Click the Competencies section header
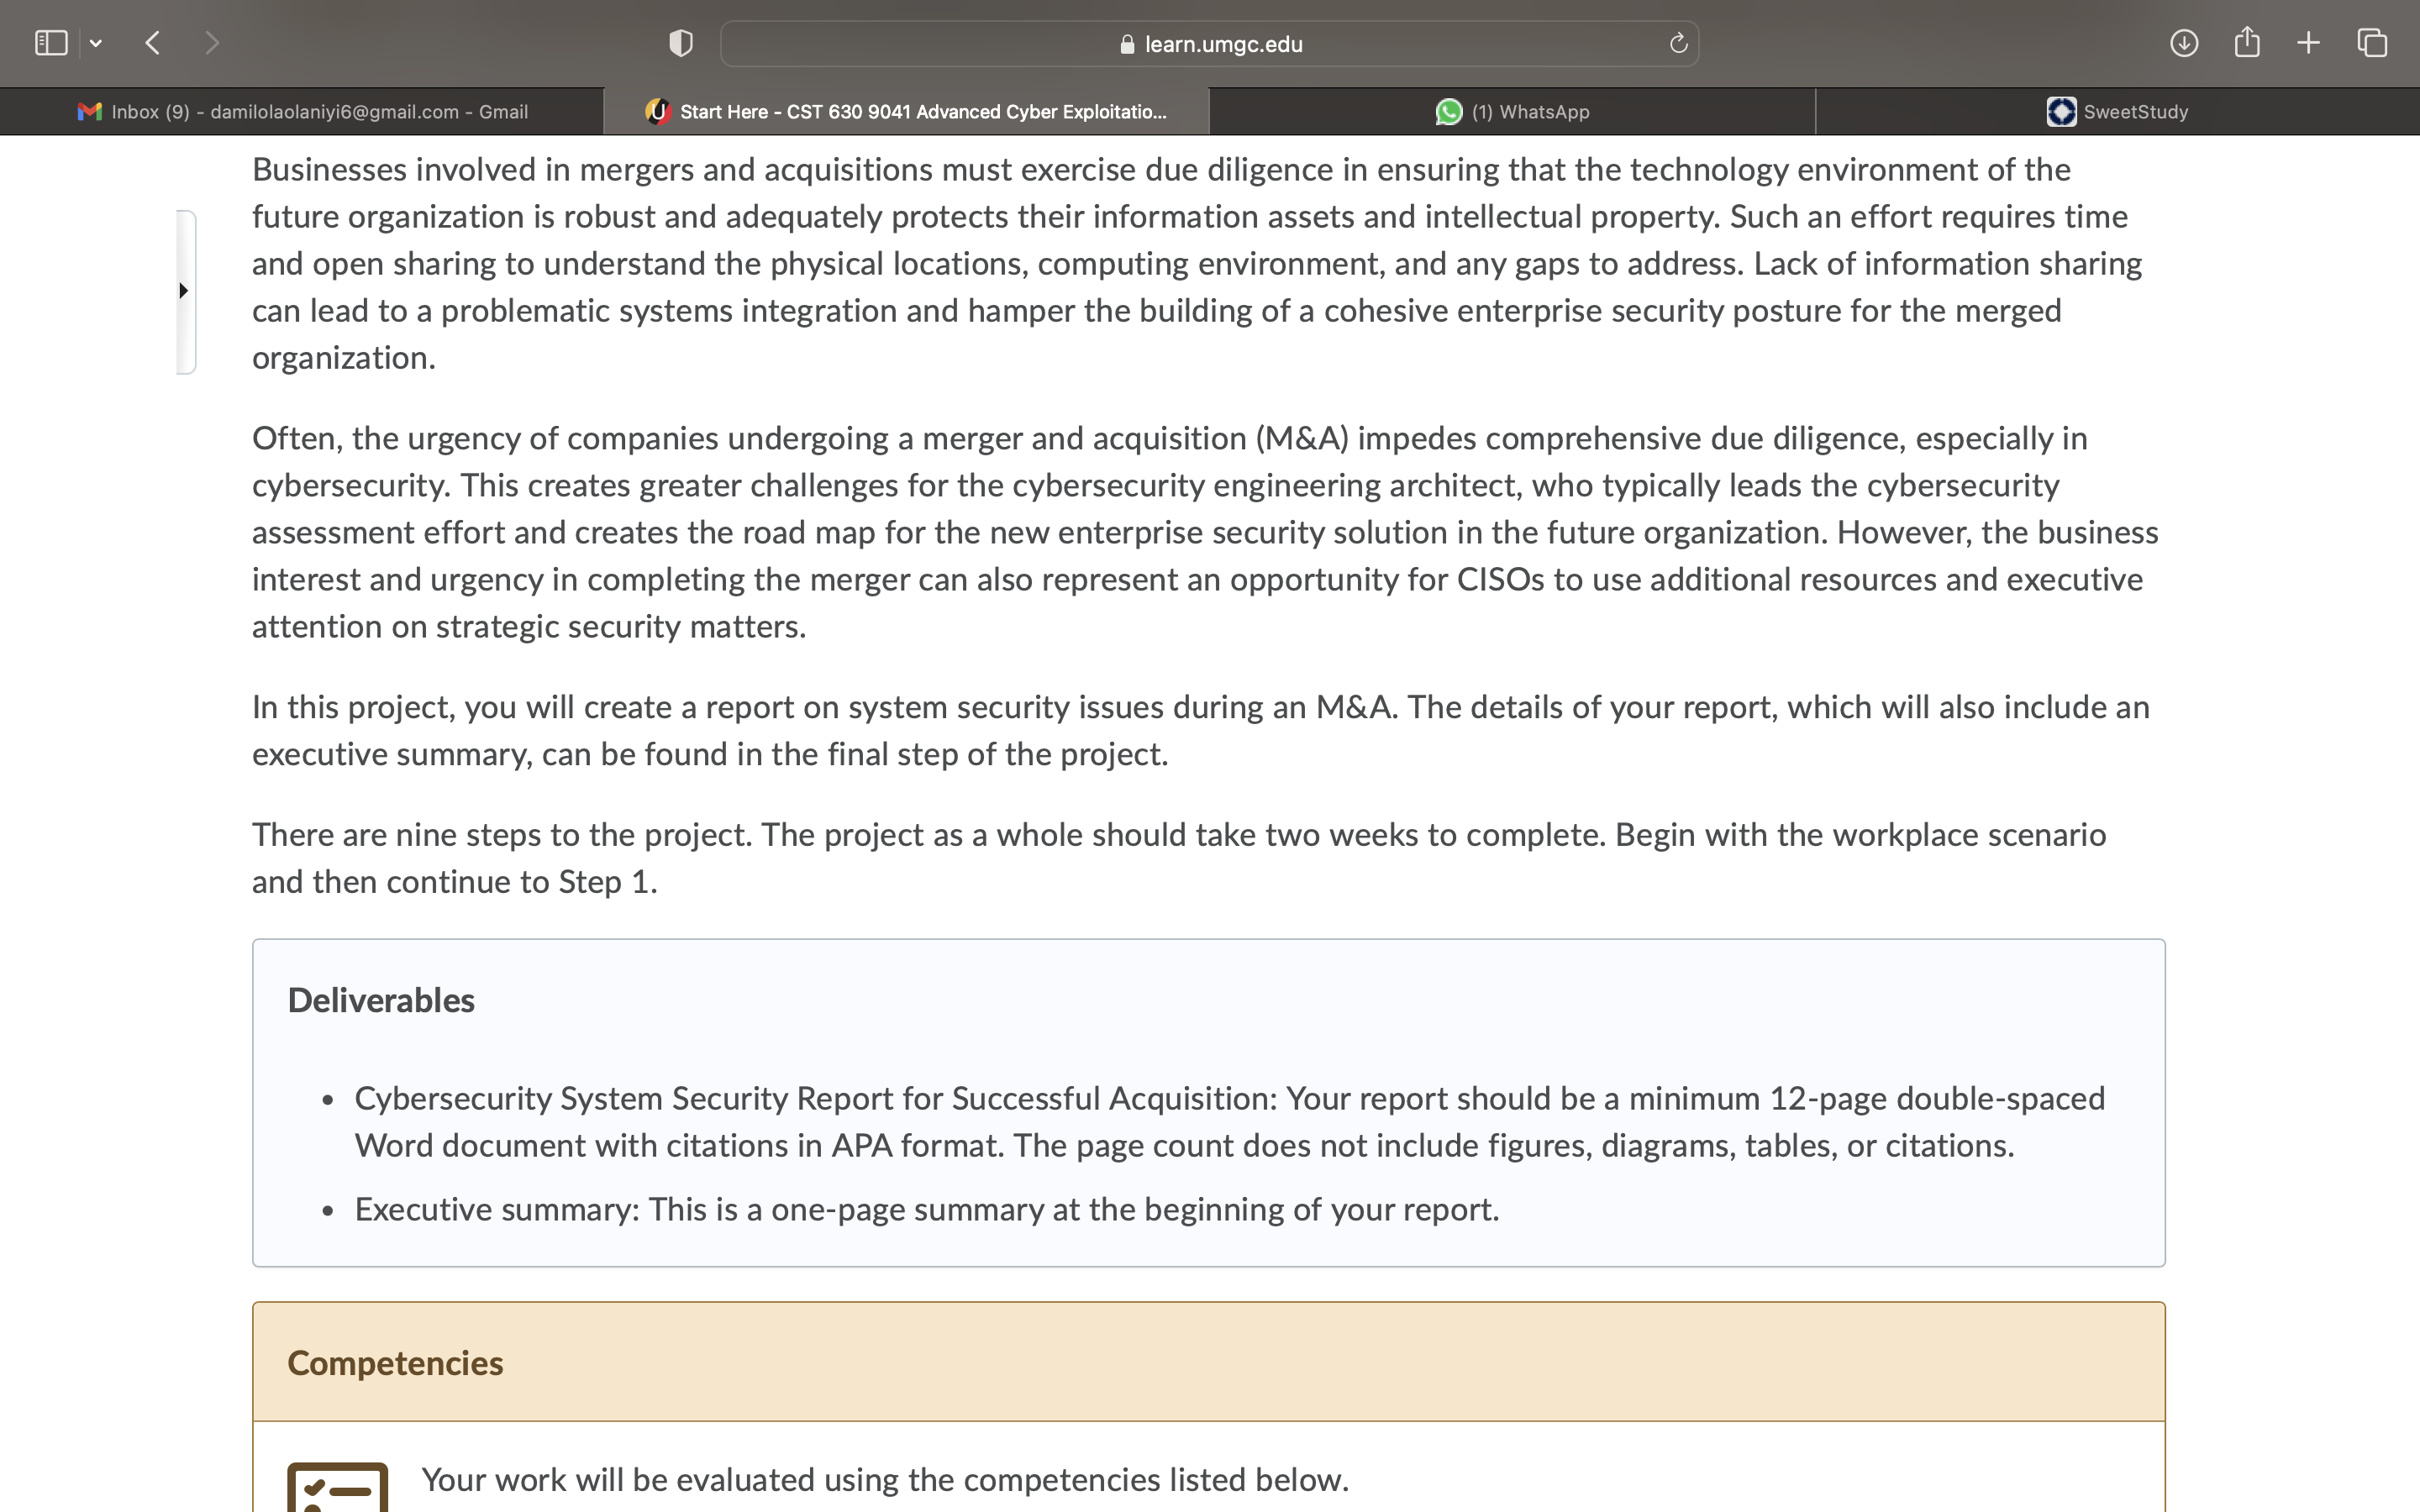The width and height of the screenshot is (2420, 1512). (1208, 1362)
